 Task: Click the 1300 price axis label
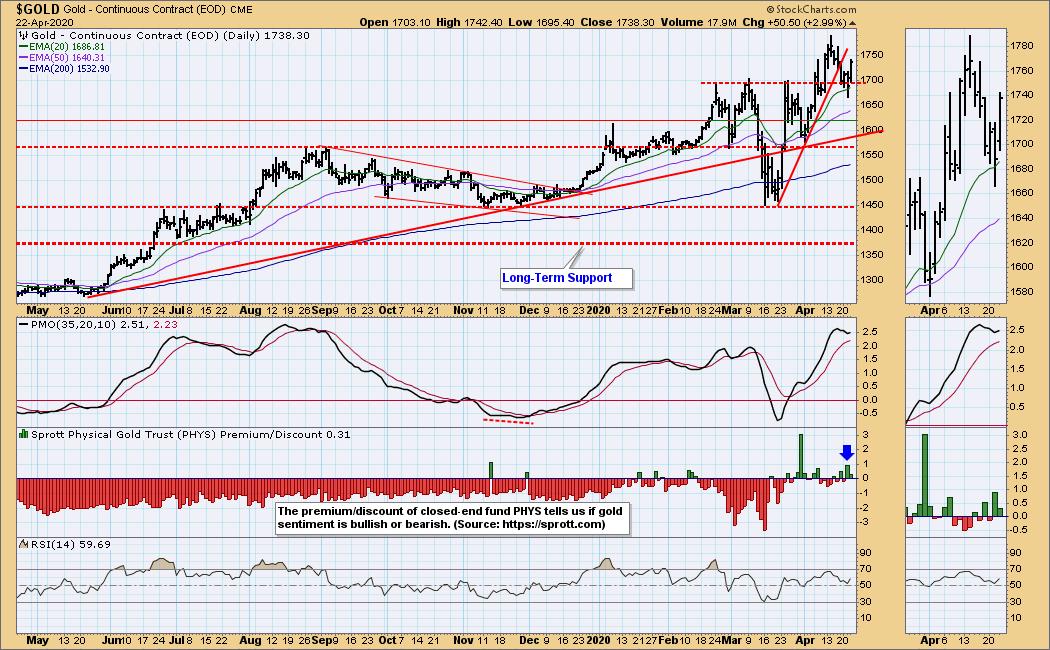(x=872, y=280)
